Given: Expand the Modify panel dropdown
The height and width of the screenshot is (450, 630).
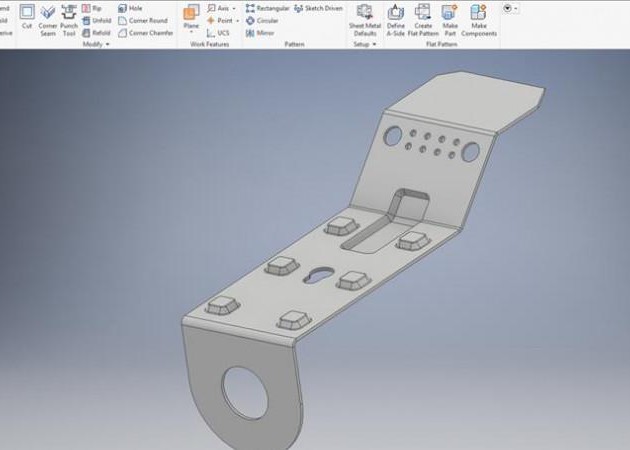Looking at the screenshot, I should pyautogui.click(x=108, y=44).
